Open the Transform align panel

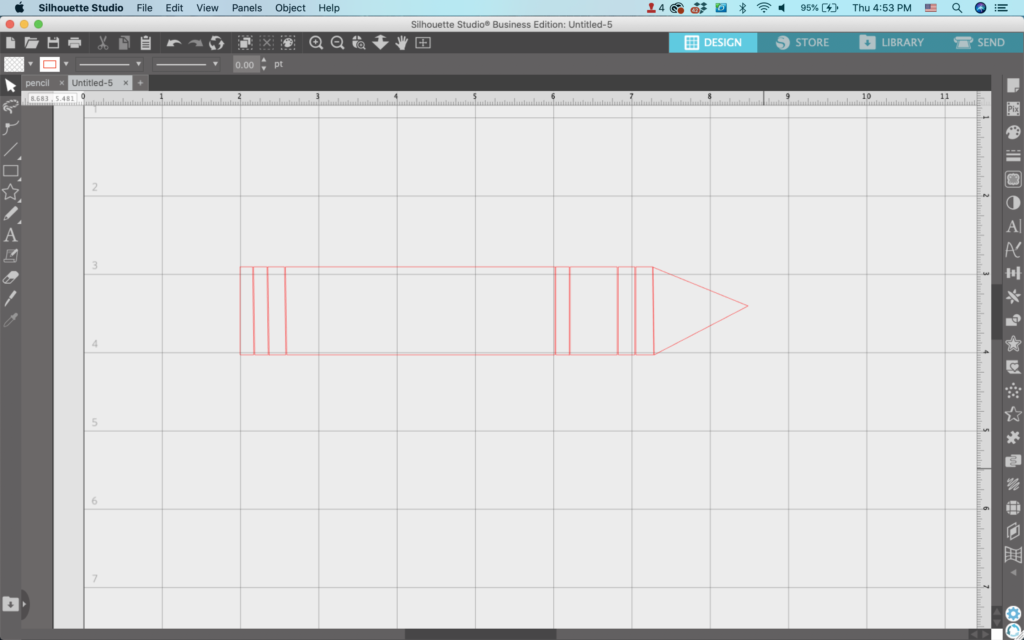point(1013,273)
